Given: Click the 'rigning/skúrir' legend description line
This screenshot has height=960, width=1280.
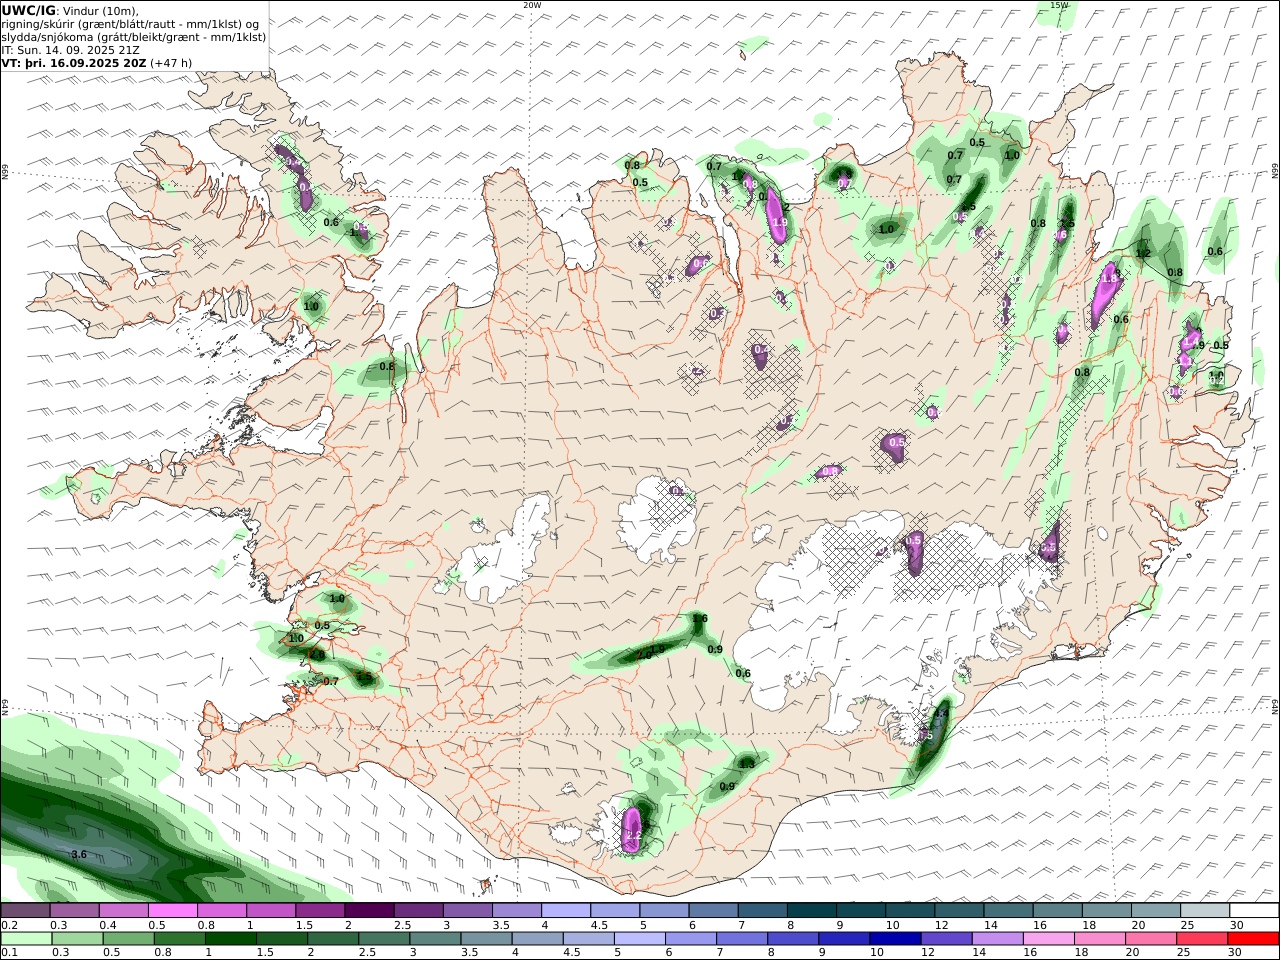Looking at the screenshot, I should click(x=130, y=24).
